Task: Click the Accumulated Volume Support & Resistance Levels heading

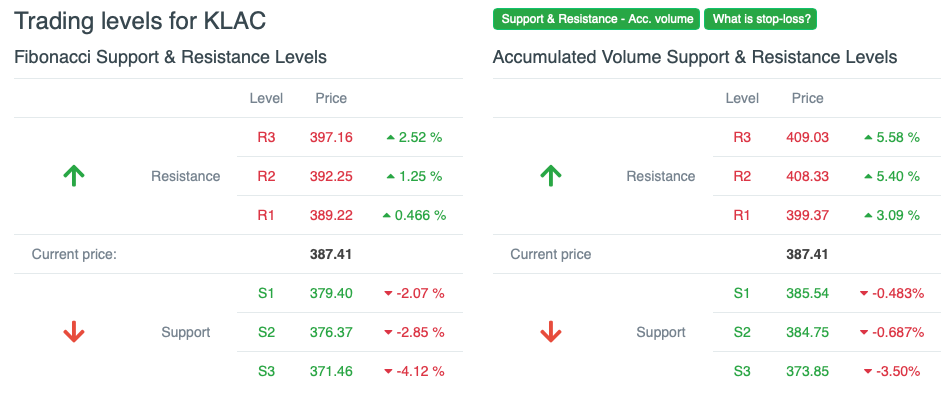Action: point(695,58)
